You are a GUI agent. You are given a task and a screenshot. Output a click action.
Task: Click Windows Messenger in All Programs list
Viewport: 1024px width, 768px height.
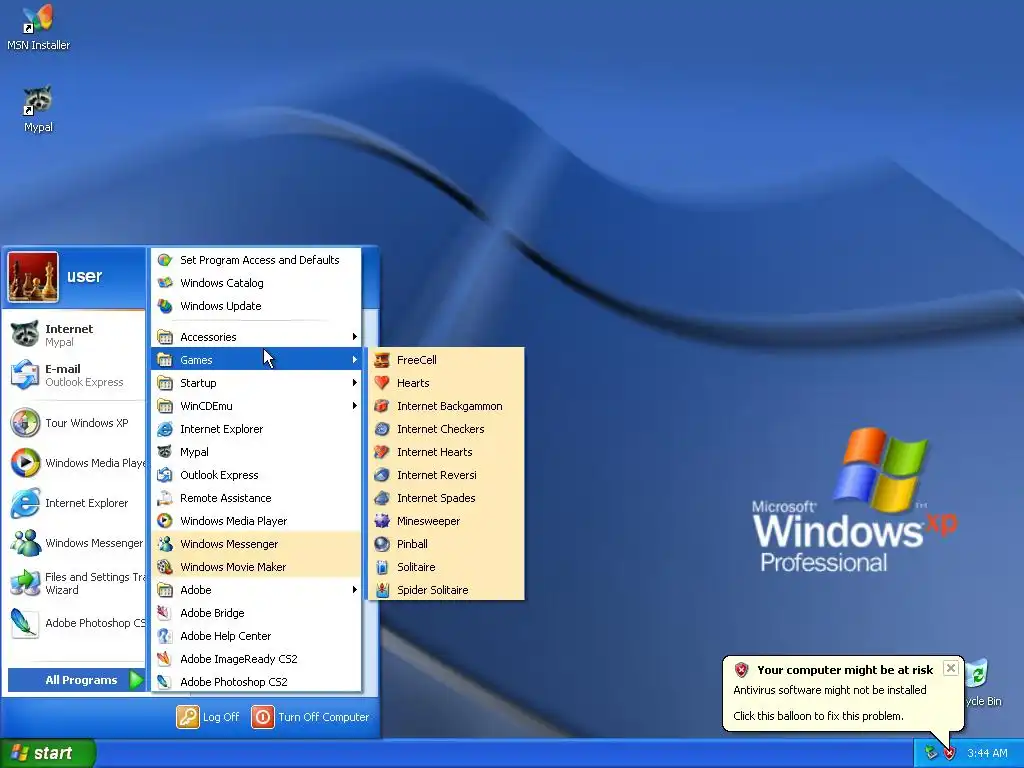[256, 543]
